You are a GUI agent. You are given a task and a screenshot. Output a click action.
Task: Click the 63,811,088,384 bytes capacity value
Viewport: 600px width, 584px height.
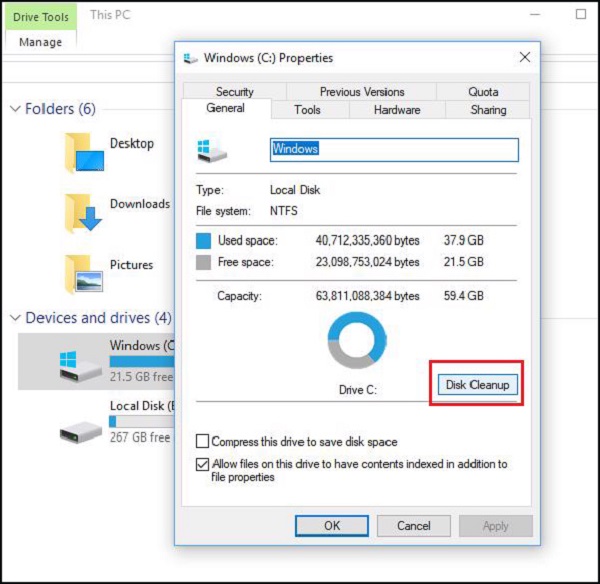pos(367,296)
